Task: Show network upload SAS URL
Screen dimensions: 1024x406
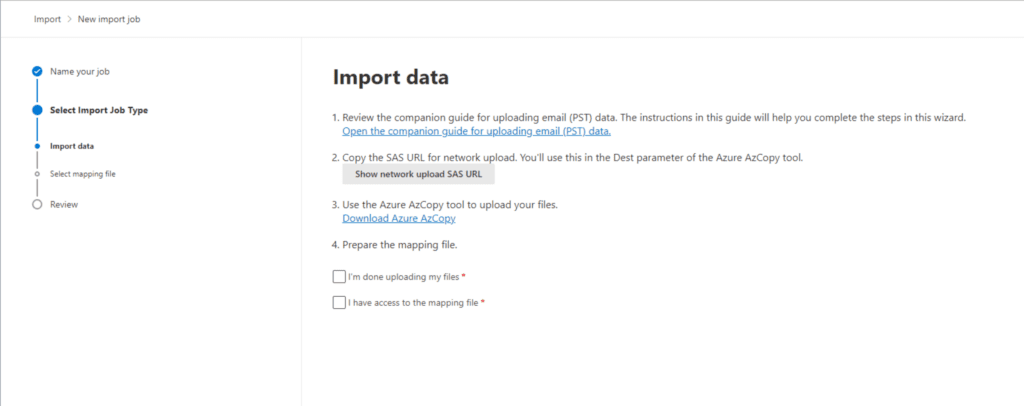Action: [x=419, y=174]
